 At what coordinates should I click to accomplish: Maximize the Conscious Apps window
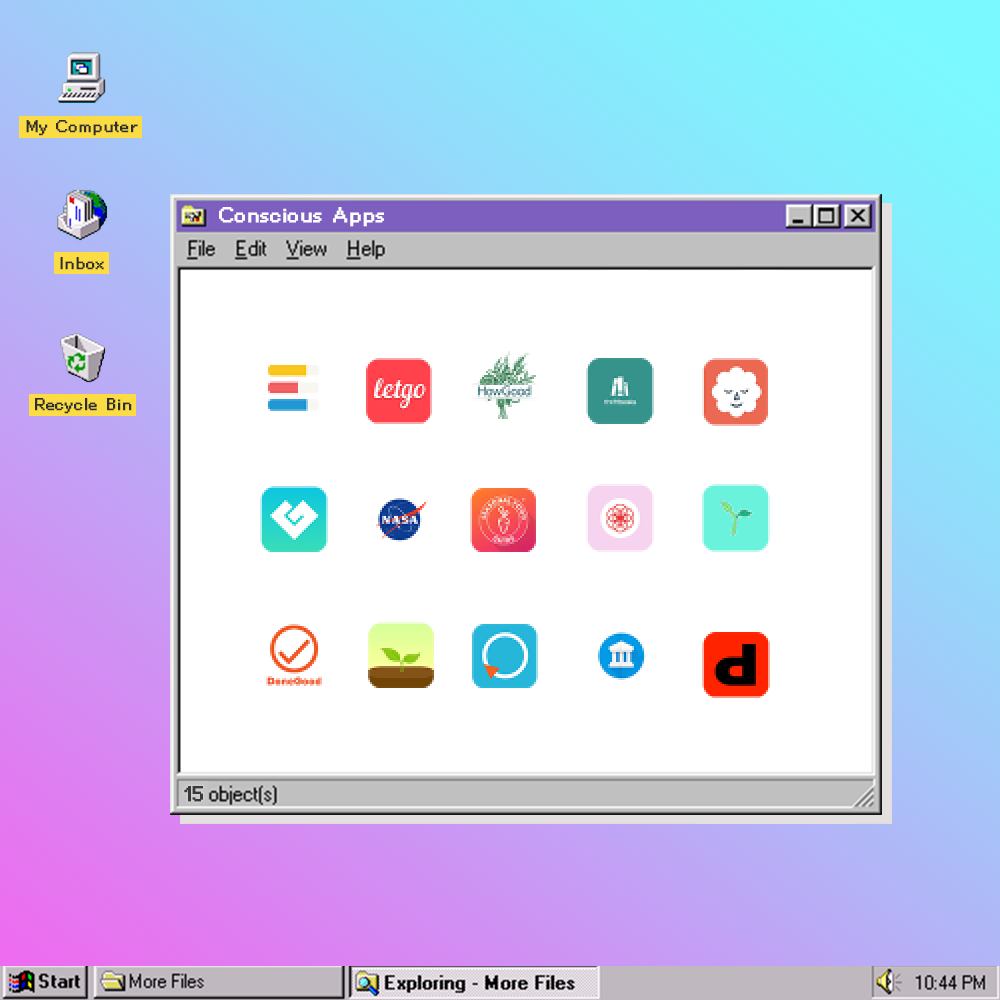[826, 216]
